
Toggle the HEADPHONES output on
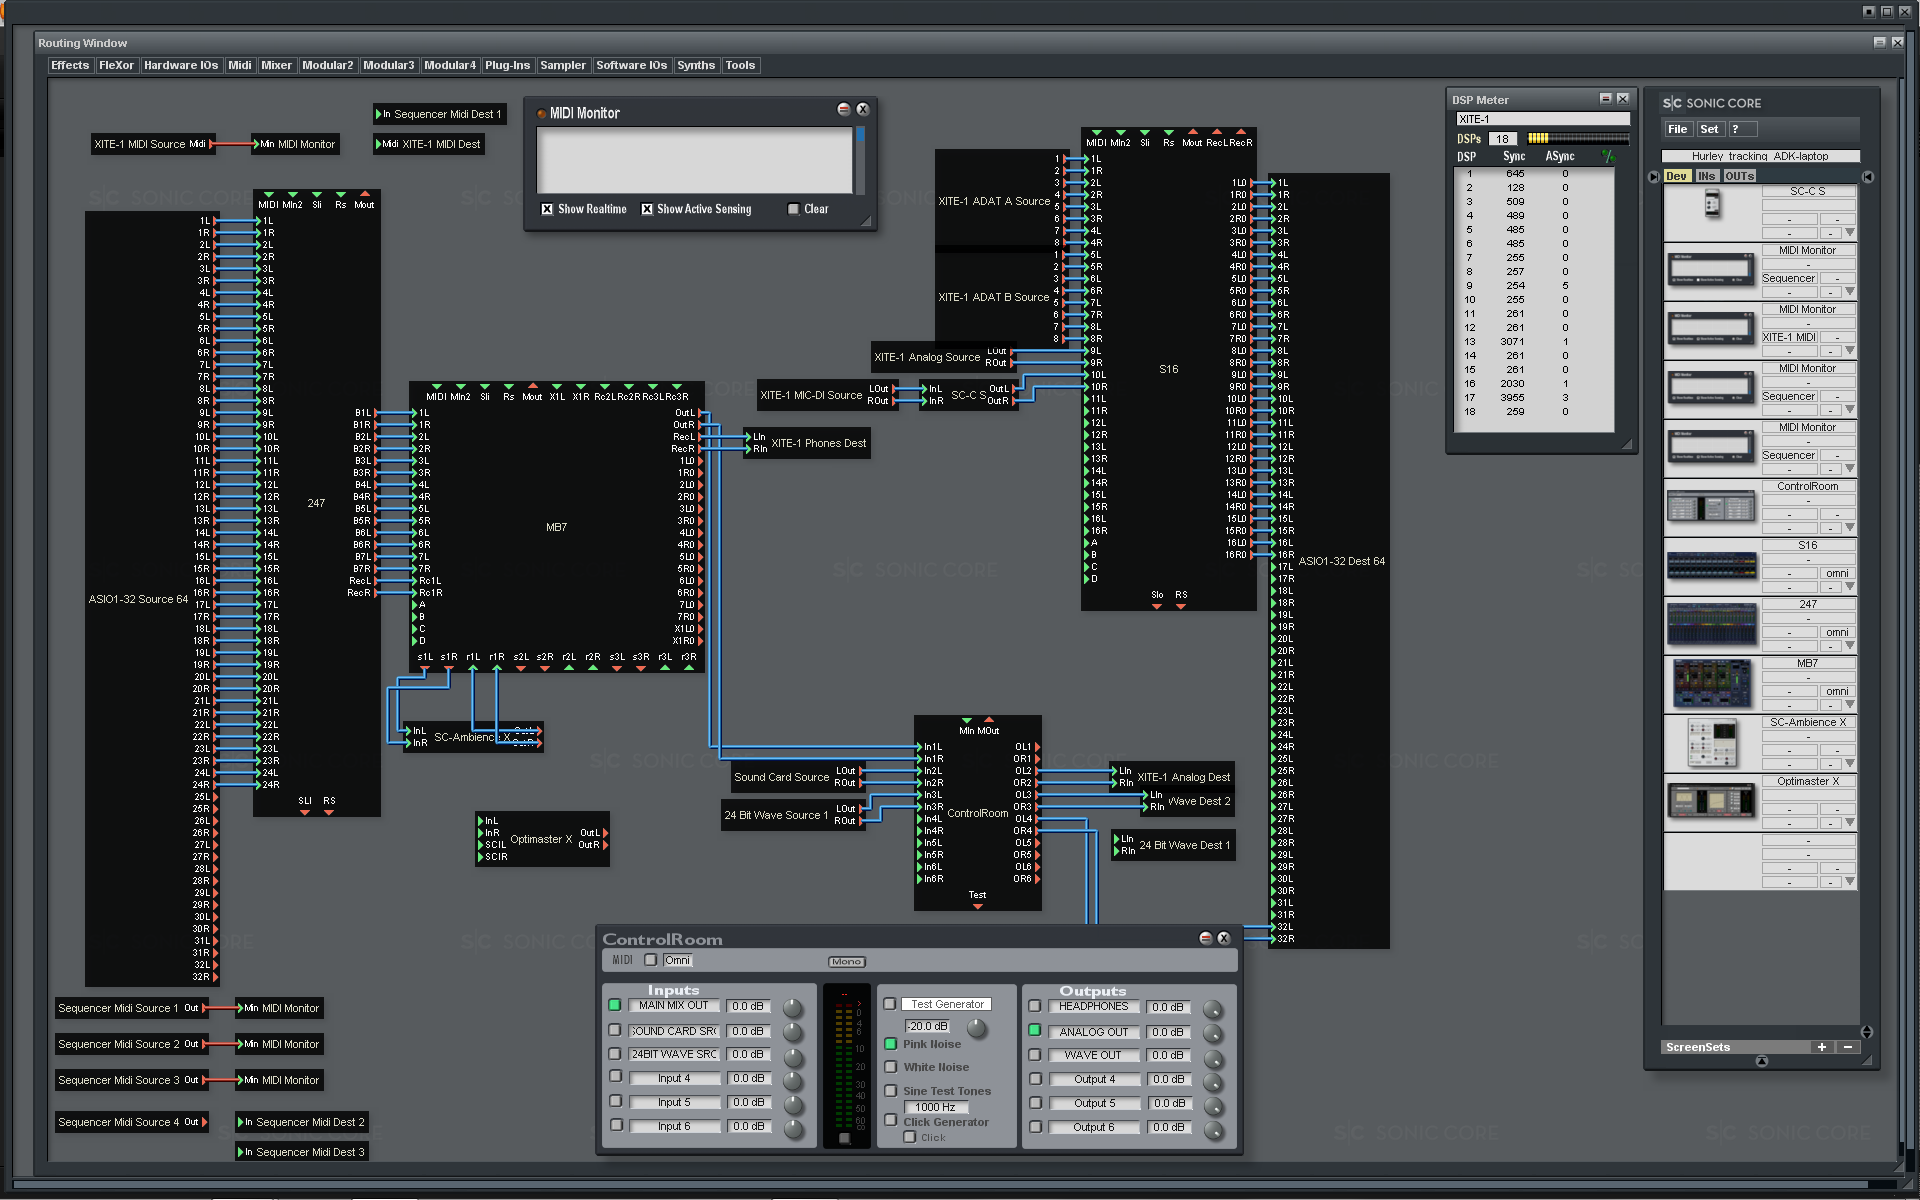tap(1034, 1007)
